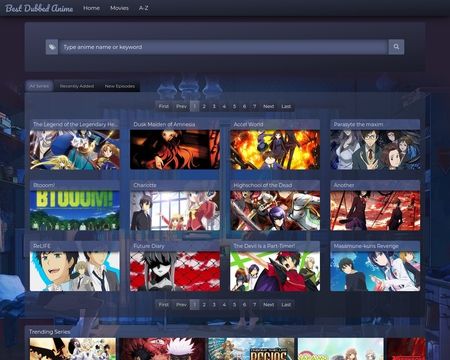450x360 pixels.
Task: Open the Dusk Maiden of Amnesia thumbnail
Action: 175,150
